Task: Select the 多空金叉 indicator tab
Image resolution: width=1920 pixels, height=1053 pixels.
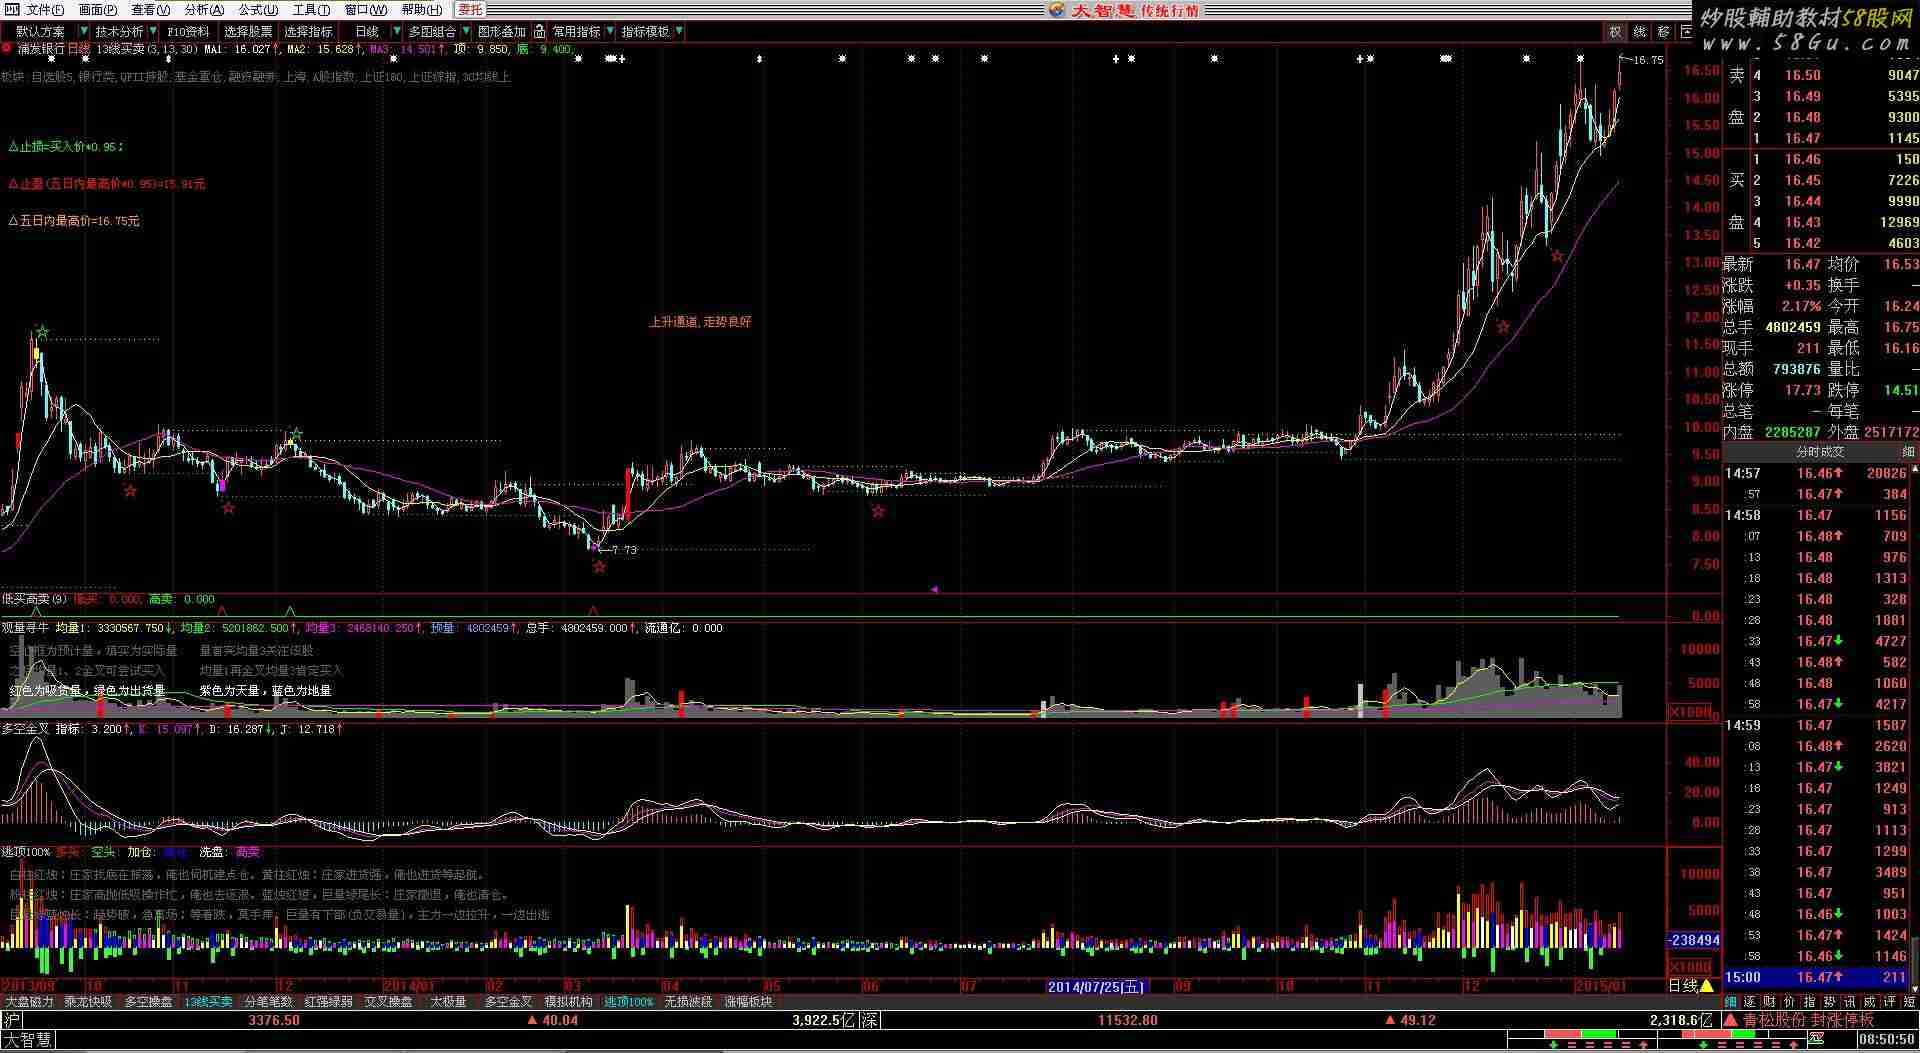Action: (508, 1001)
